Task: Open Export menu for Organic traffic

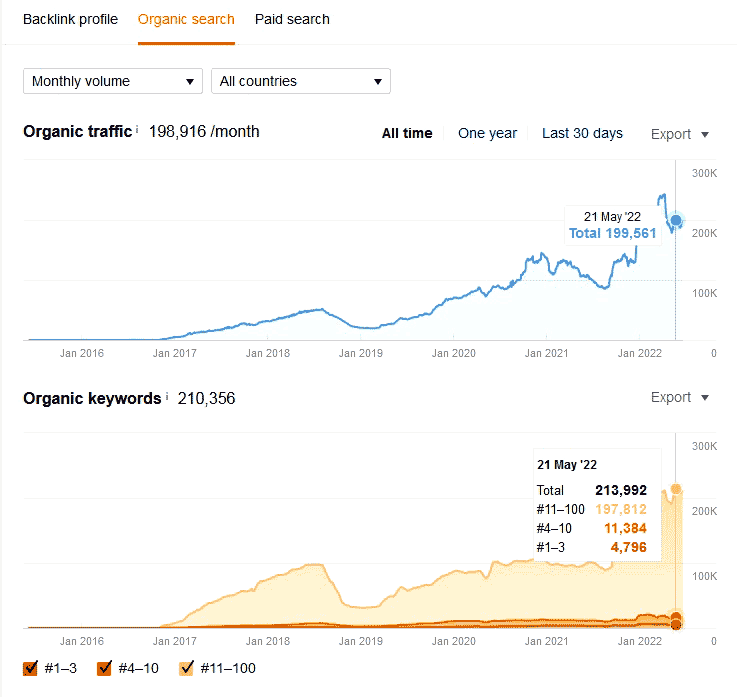Action: [x=679, y=134]
